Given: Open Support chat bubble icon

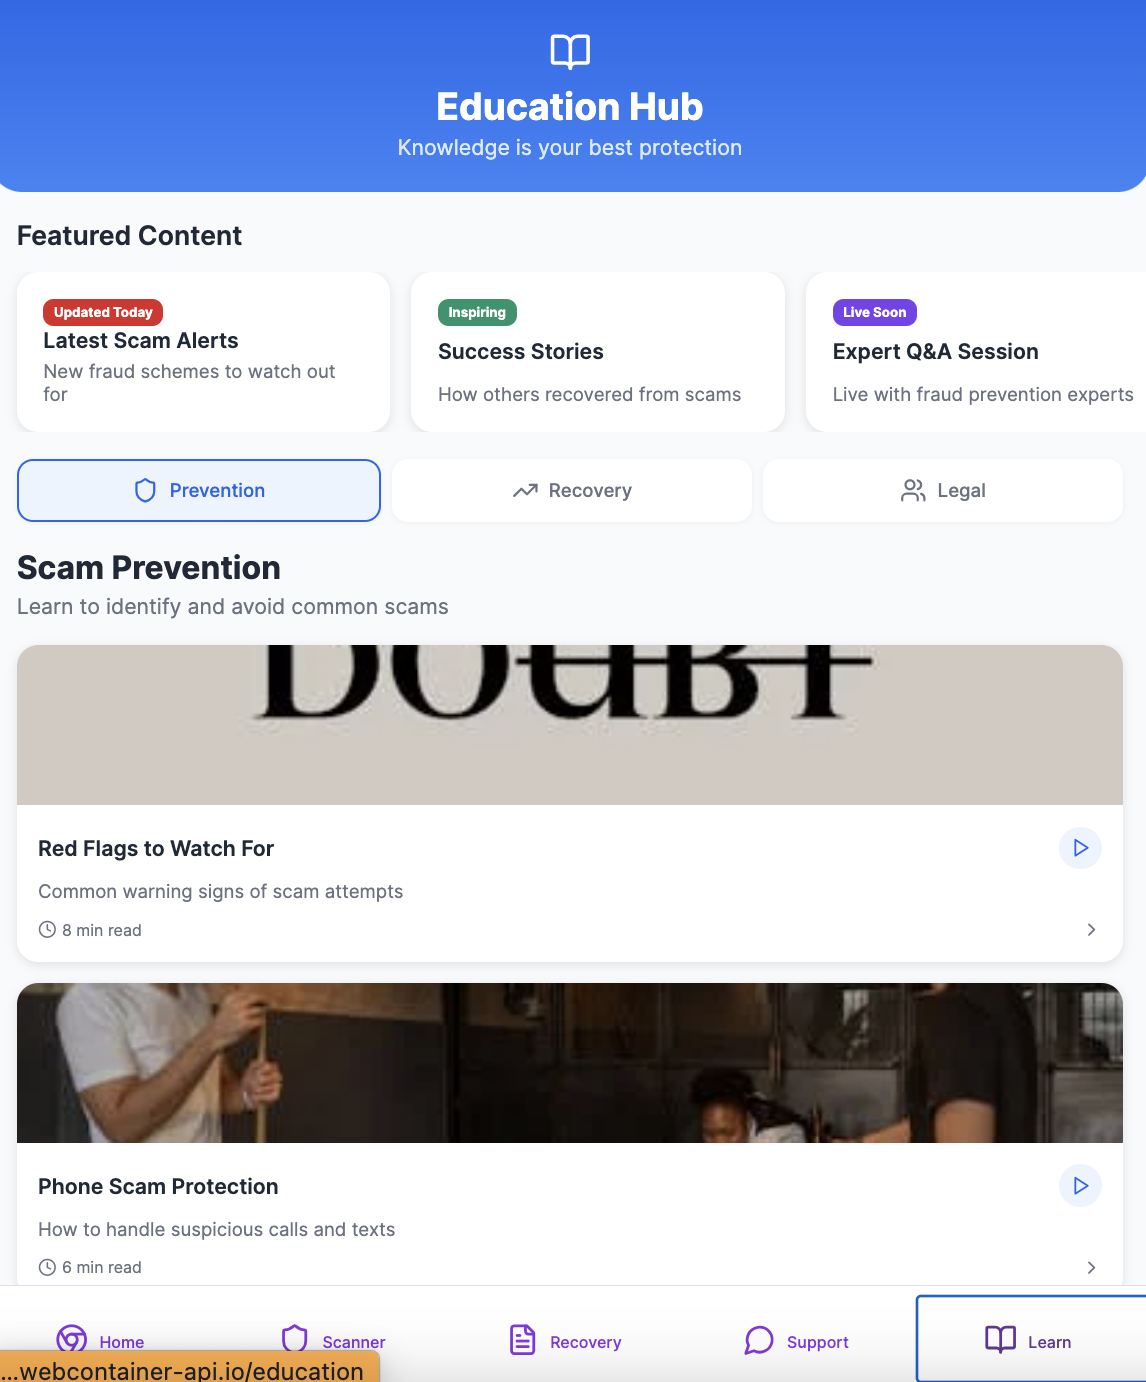Looking at the screenshot, I should [759, 1340].
